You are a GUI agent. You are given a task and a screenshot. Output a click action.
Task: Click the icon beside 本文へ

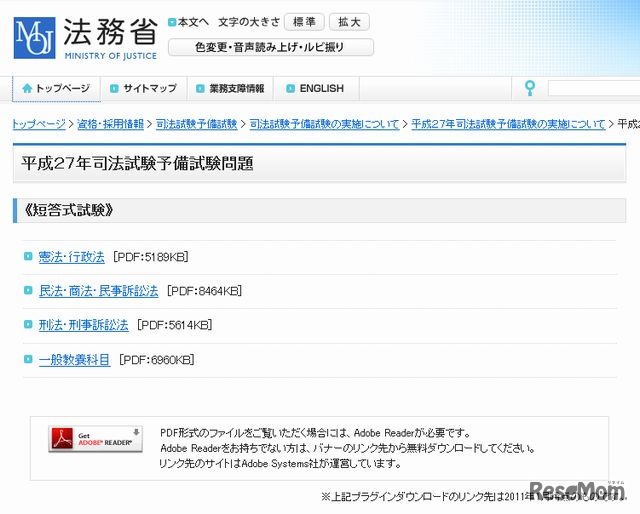click(172, 22)
